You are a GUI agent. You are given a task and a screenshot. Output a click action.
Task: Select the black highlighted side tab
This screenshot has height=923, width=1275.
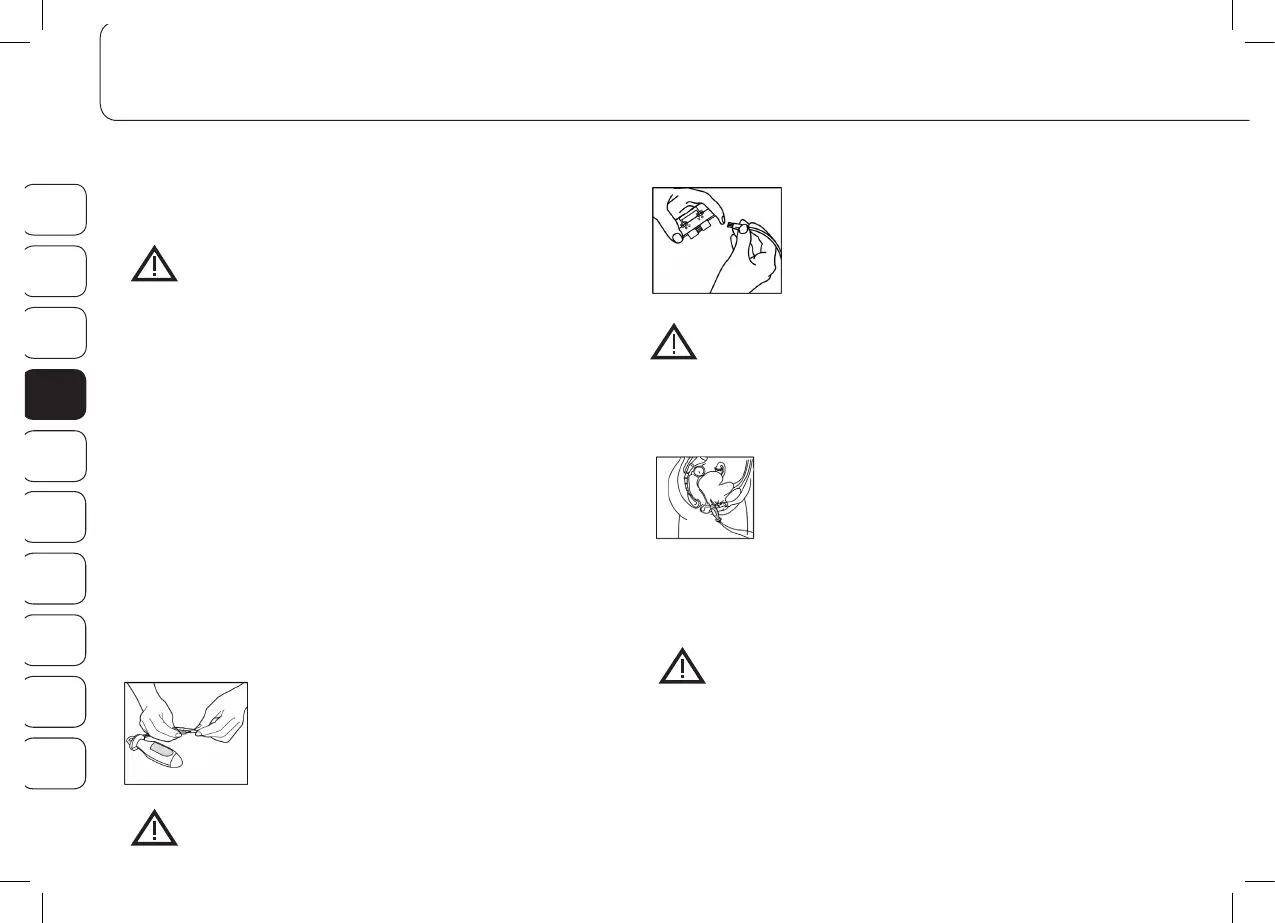(55, 394)
